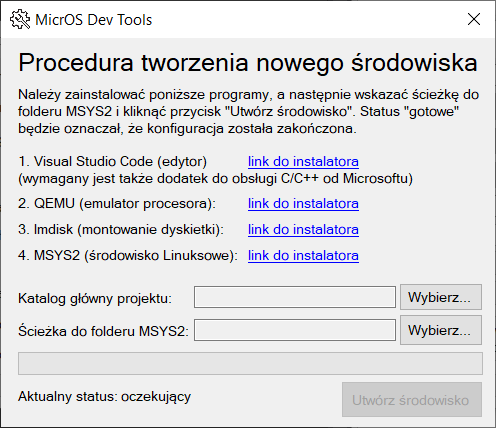Open the MSYS2 installer link
This screenshot has width=496, height=428.
(303, 256)
